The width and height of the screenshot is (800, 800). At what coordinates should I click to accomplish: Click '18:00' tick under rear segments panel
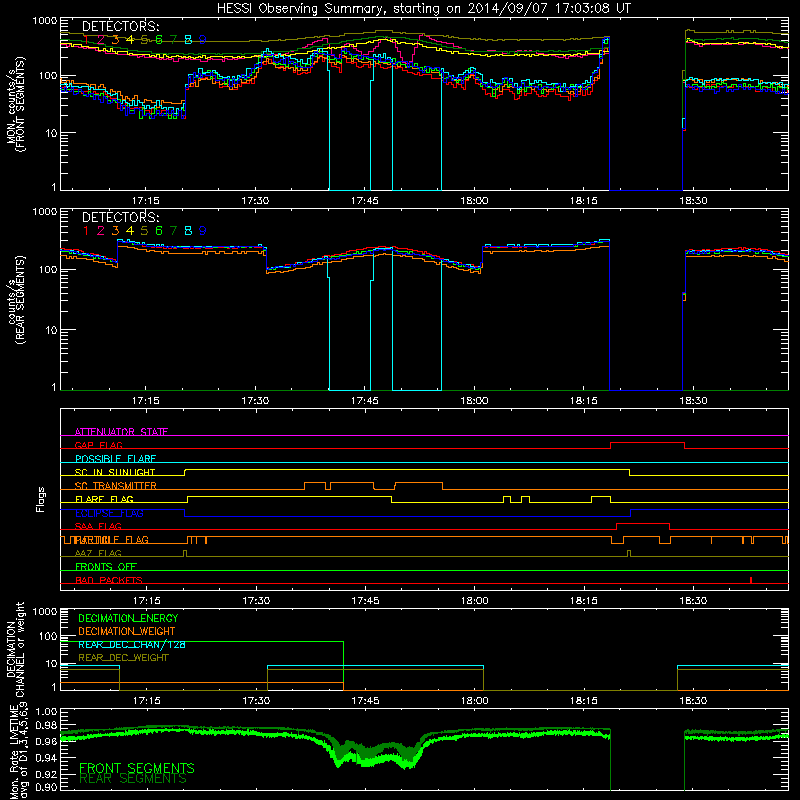(474, 401)
